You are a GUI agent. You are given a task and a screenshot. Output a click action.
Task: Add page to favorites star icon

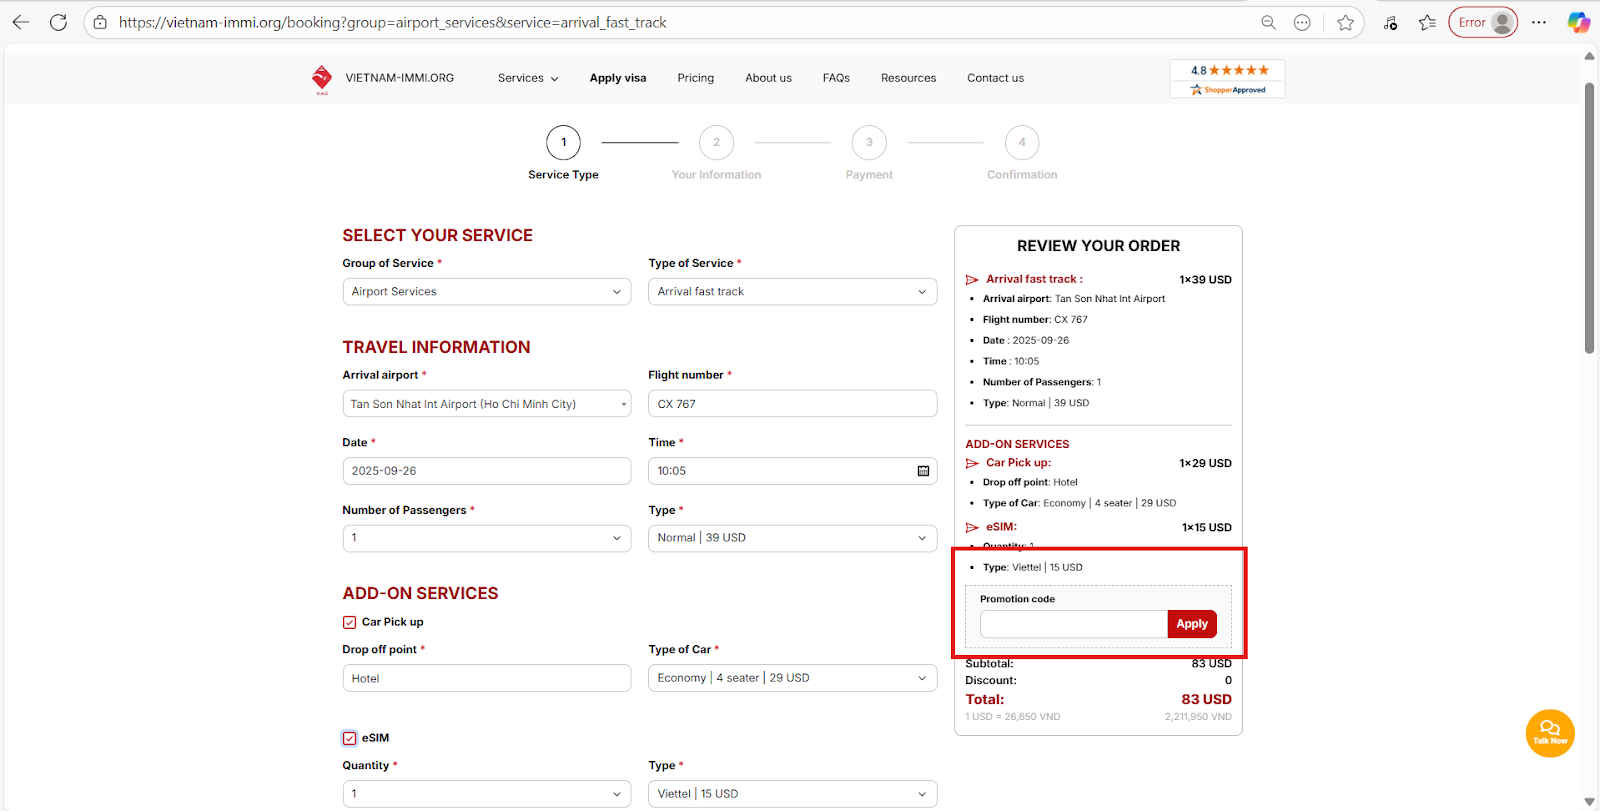point(1345,22)
